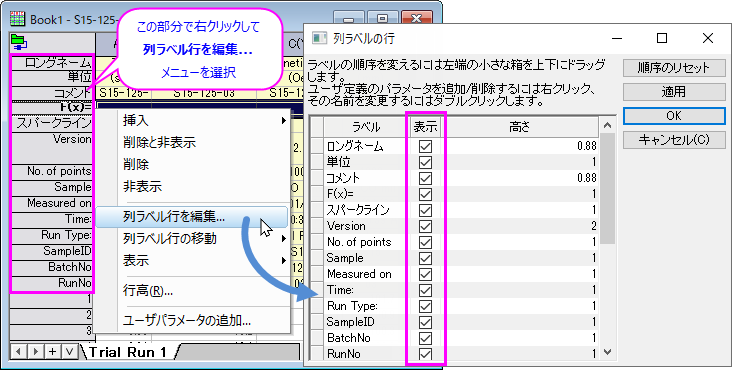
Task: Select worksheet row 1 header
Action: [52, 300]
